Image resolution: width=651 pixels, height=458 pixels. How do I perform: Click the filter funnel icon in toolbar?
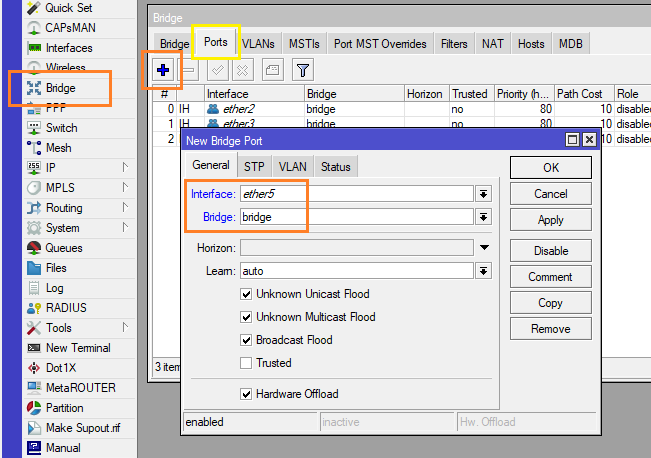point(302,70)
